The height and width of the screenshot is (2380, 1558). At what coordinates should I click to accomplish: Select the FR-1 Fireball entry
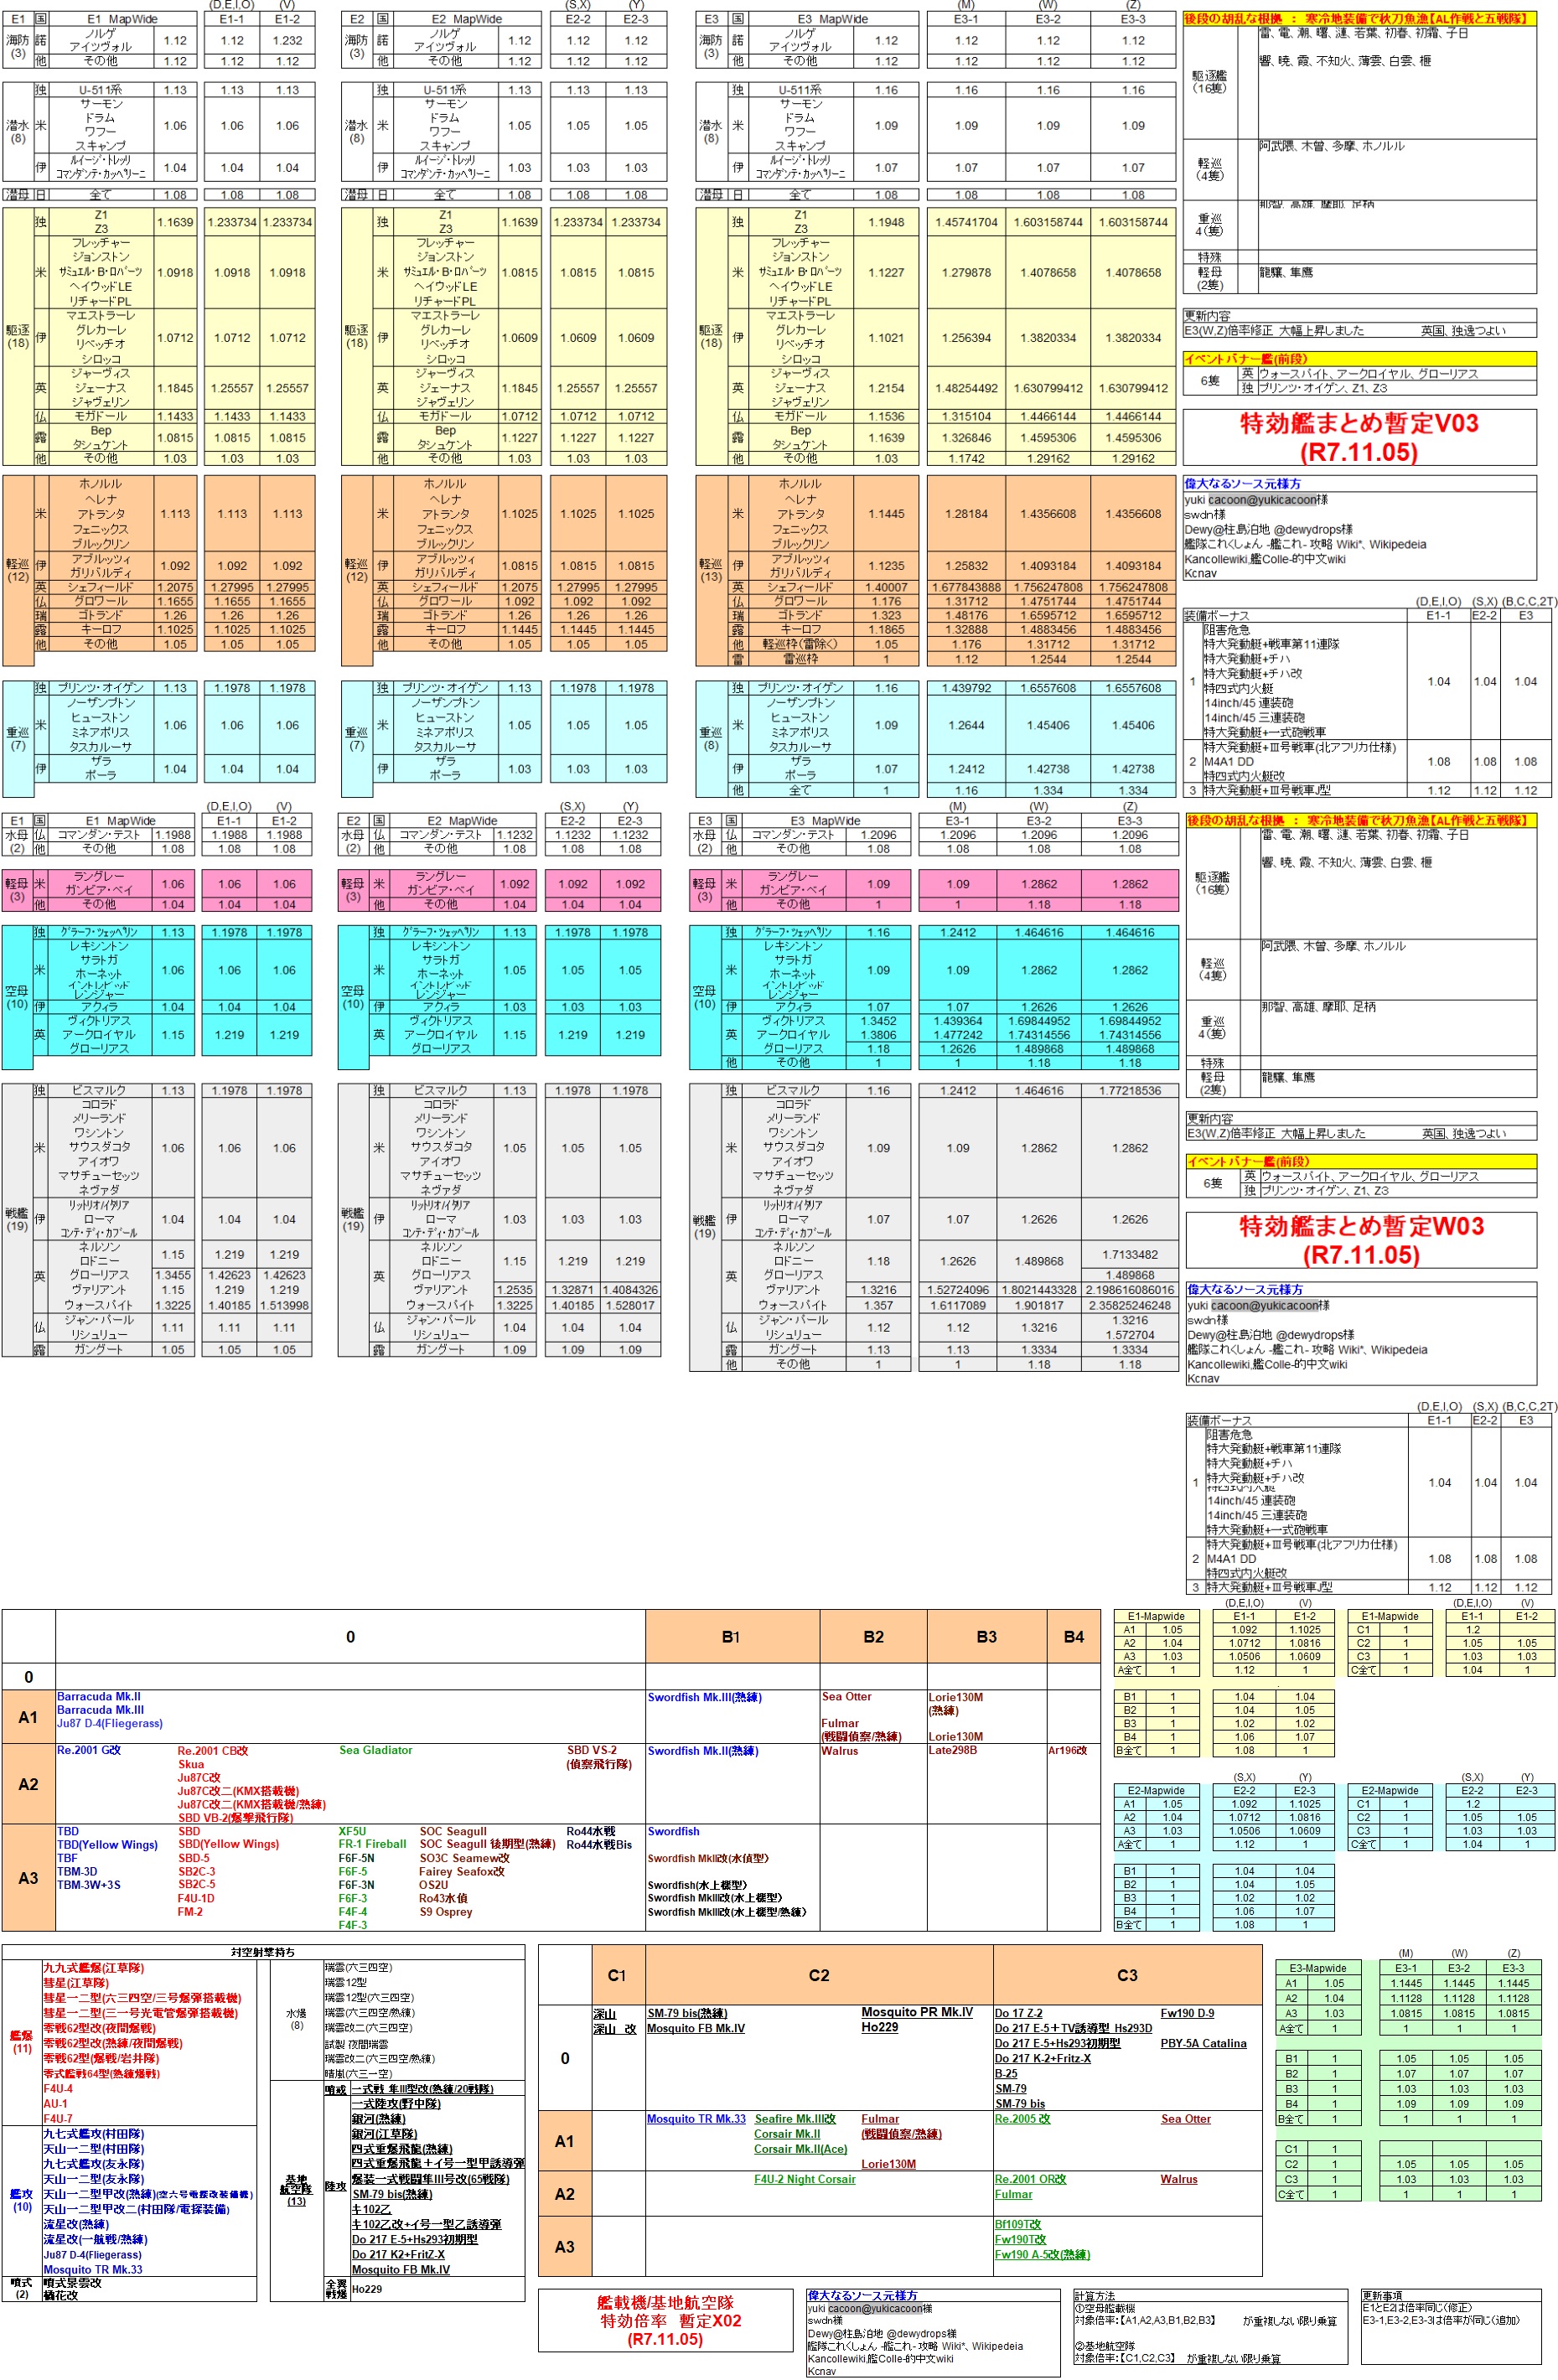coord(372,1844)
